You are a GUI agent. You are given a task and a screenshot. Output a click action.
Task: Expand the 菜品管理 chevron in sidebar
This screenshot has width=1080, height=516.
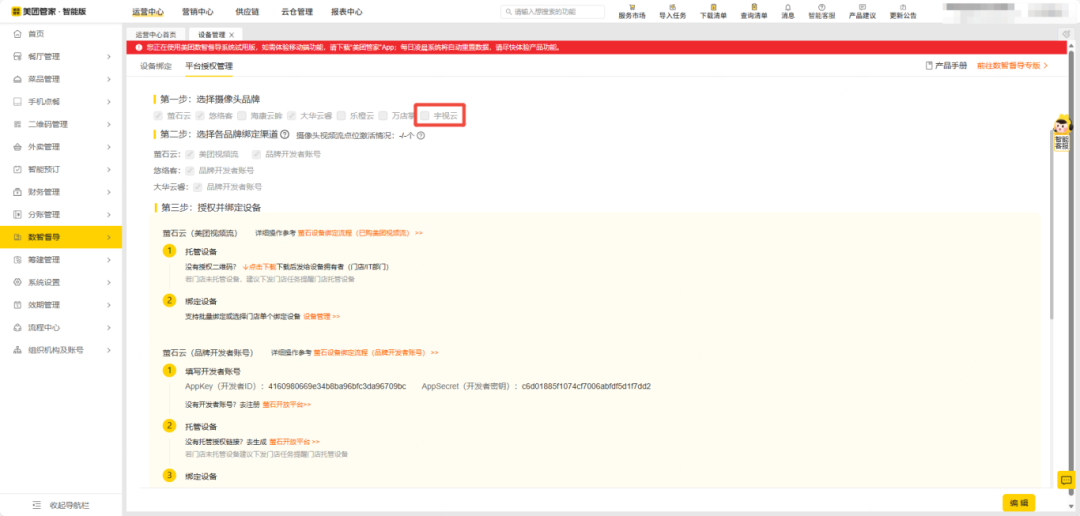click(109, 79)
